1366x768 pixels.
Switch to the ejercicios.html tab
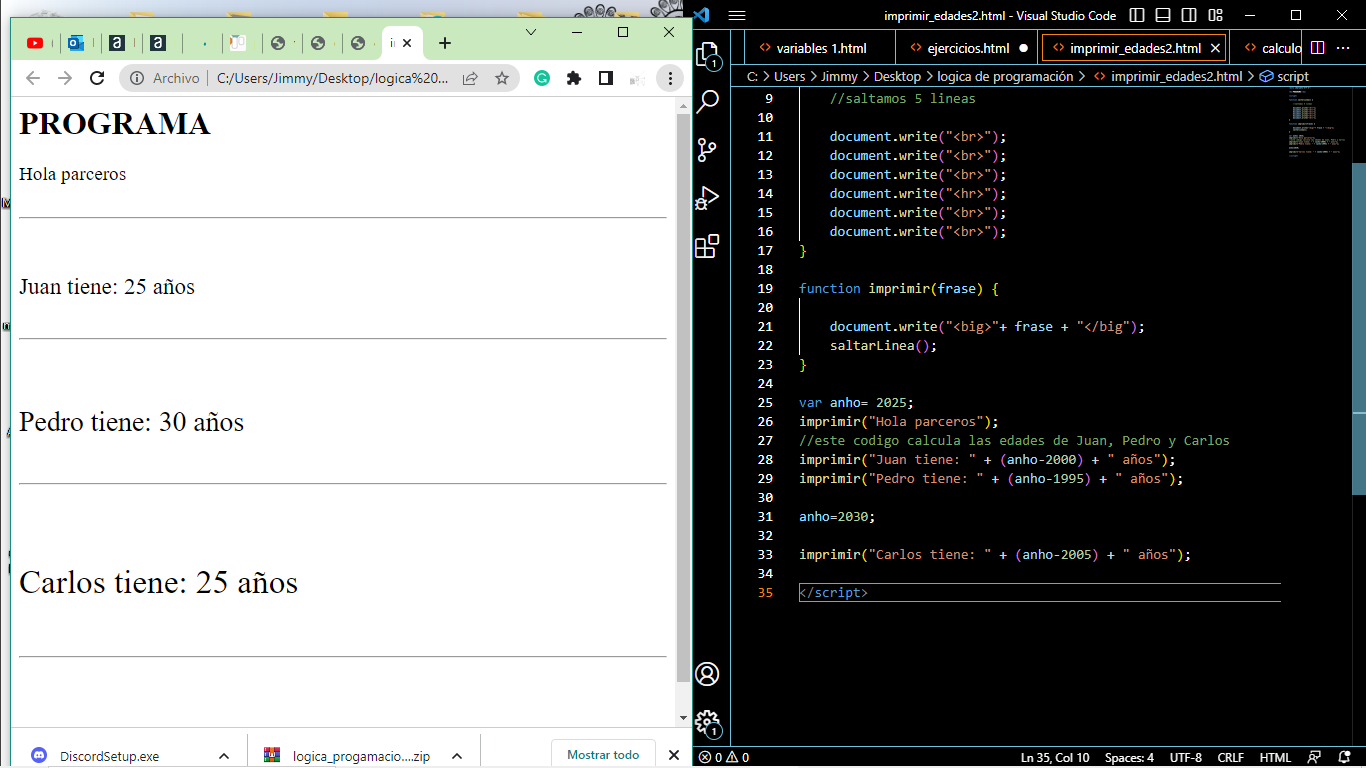tap(968, 48)
